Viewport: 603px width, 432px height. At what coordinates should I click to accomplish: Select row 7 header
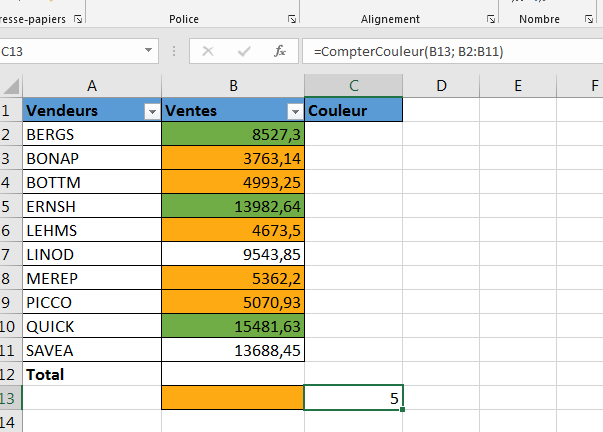(x=10, y=254)
